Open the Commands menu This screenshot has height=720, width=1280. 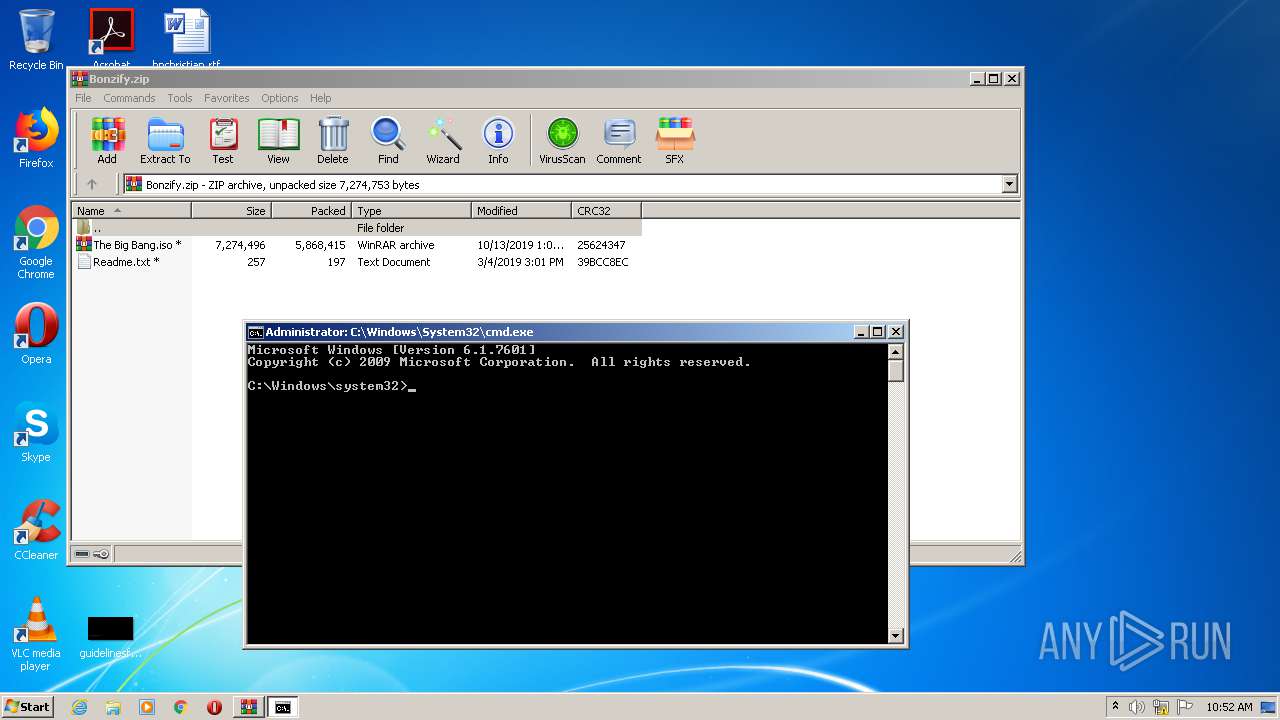(129, 98)
